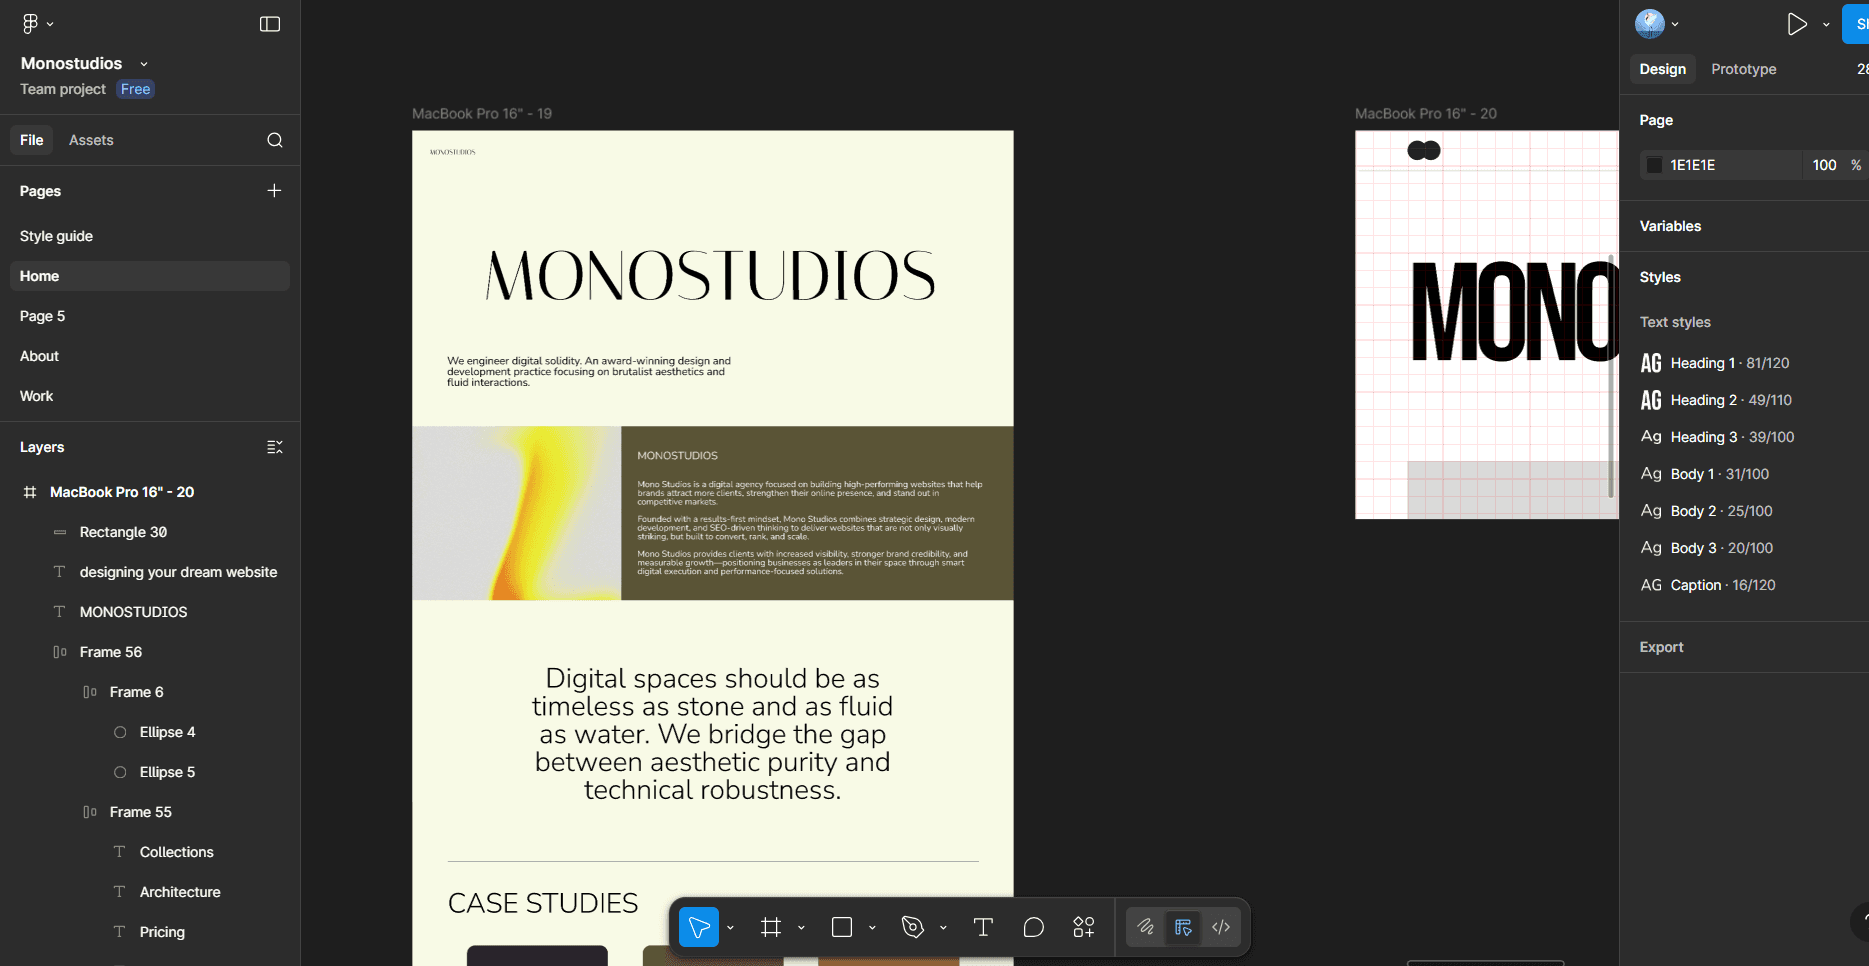Select the Pen tool
The height and width of the screenshot is (966, 1869).
912,927
